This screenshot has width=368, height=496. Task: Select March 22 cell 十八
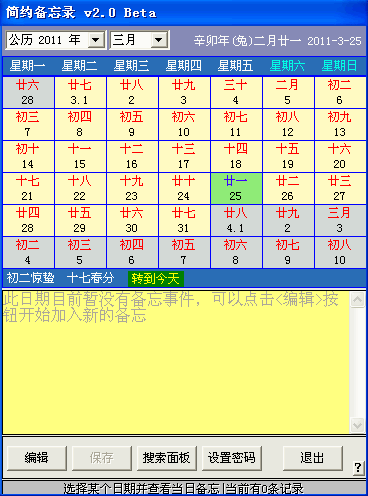(80, 188)
